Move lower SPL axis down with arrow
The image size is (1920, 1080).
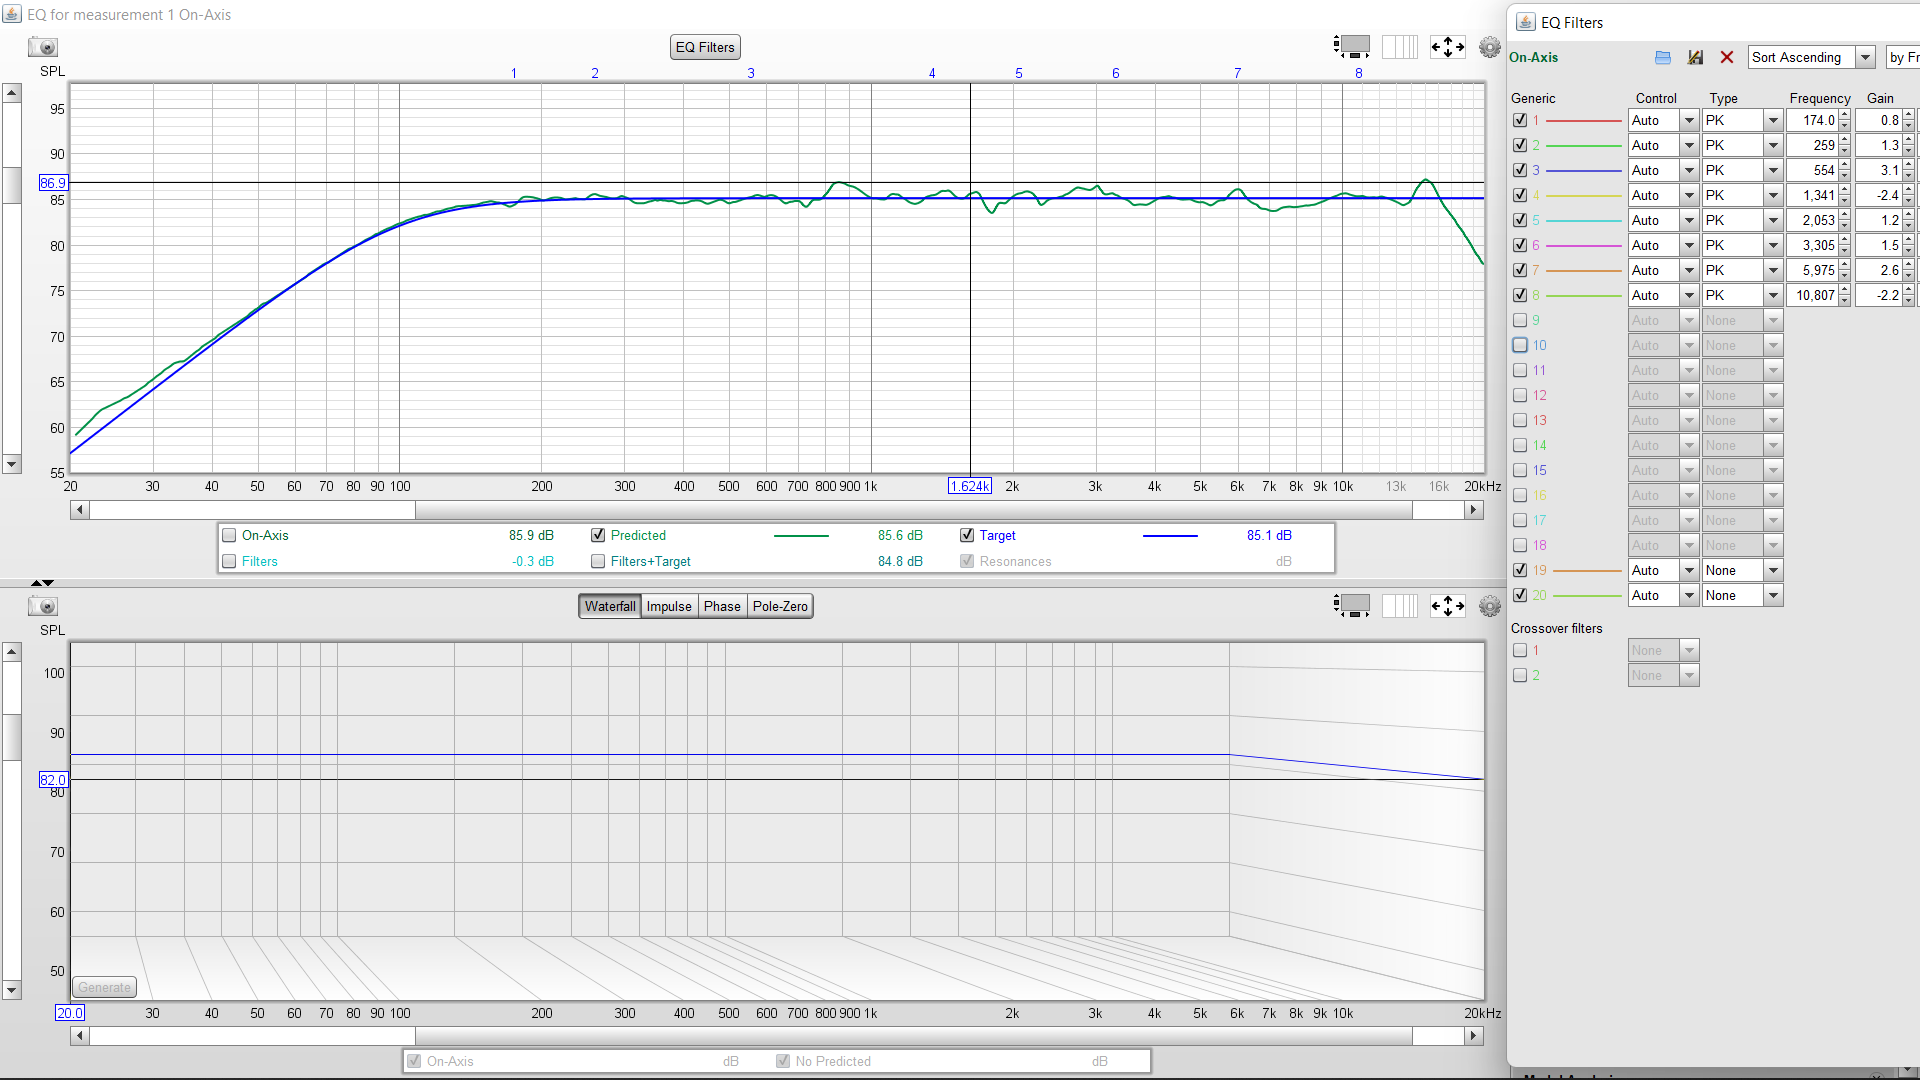tap(12, 991)
